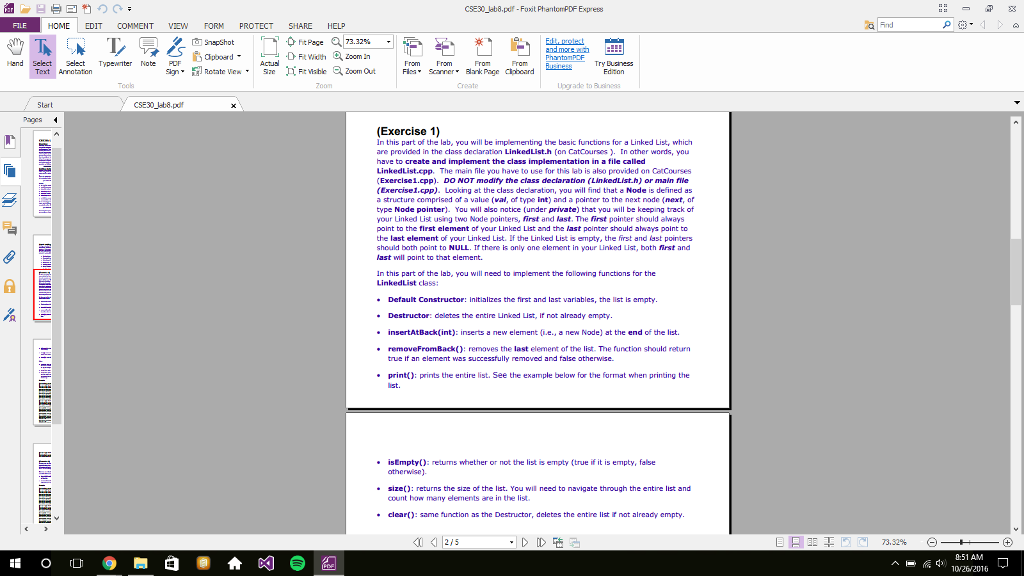Open Spotify from the taskbar
Viewport: 1024px width, 576px height.
[297, 564]
